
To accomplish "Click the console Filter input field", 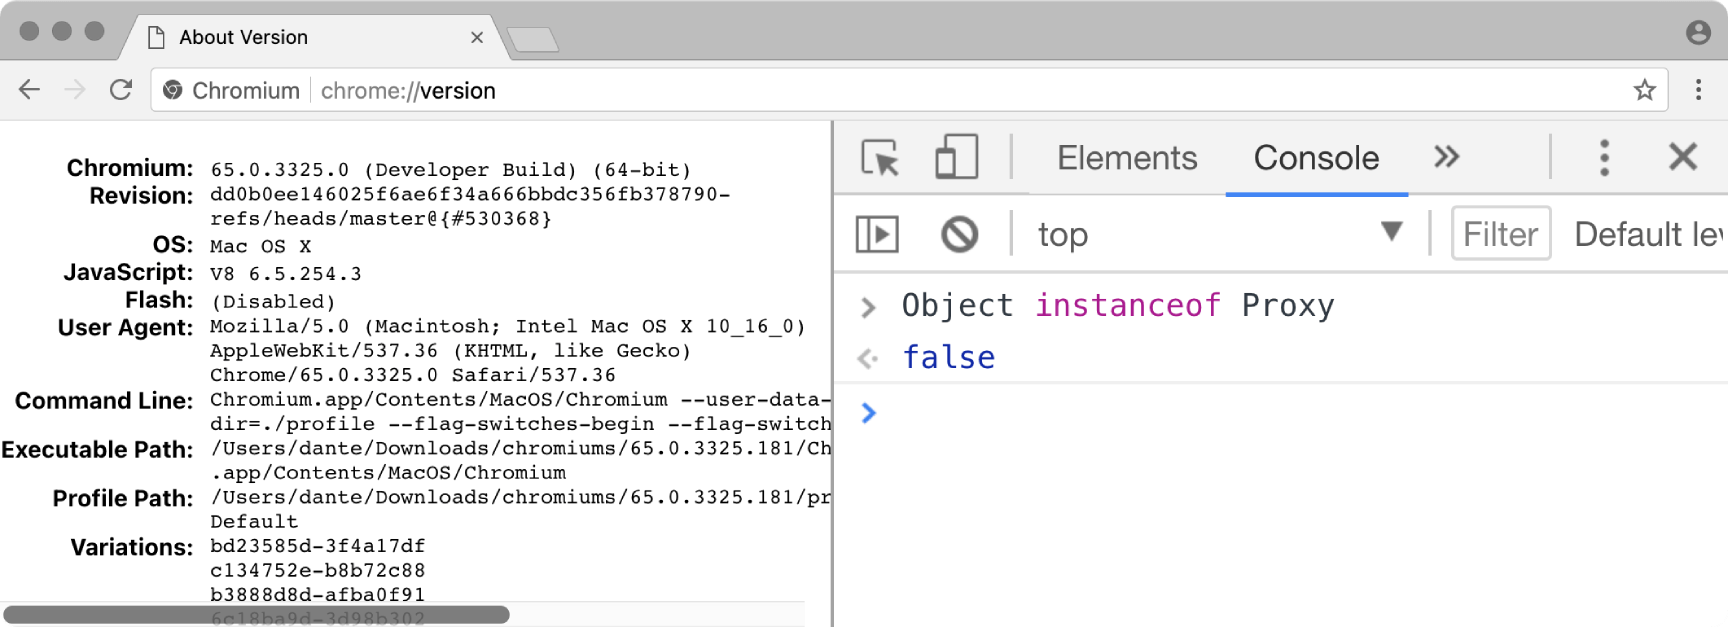I will [x=1500, y=234].
